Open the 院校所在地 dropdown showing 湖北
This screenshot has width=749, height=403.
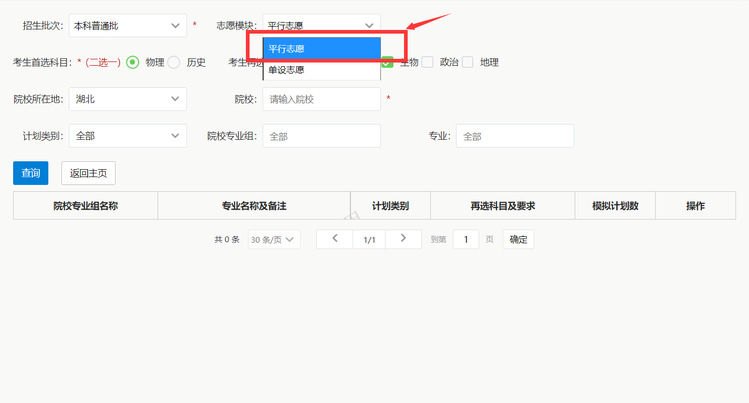click(127, 99)
